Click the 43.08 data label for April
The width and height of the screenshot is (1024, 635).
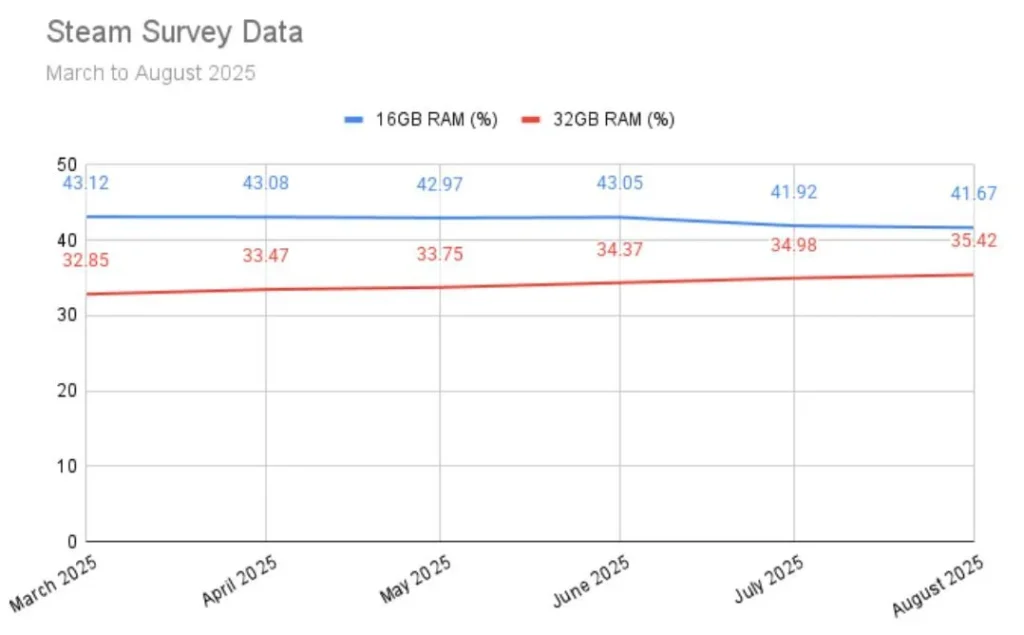266,184
